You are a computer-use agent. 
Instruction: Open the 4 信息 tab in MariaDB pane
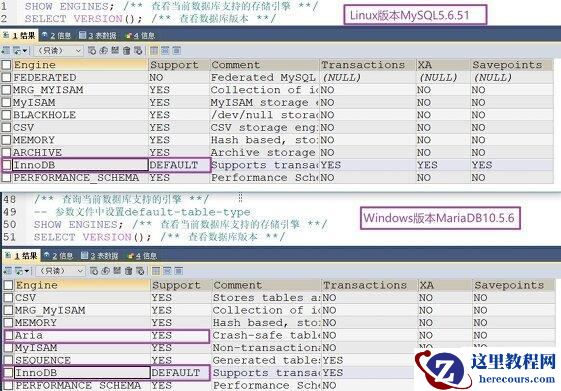point(142,256)
